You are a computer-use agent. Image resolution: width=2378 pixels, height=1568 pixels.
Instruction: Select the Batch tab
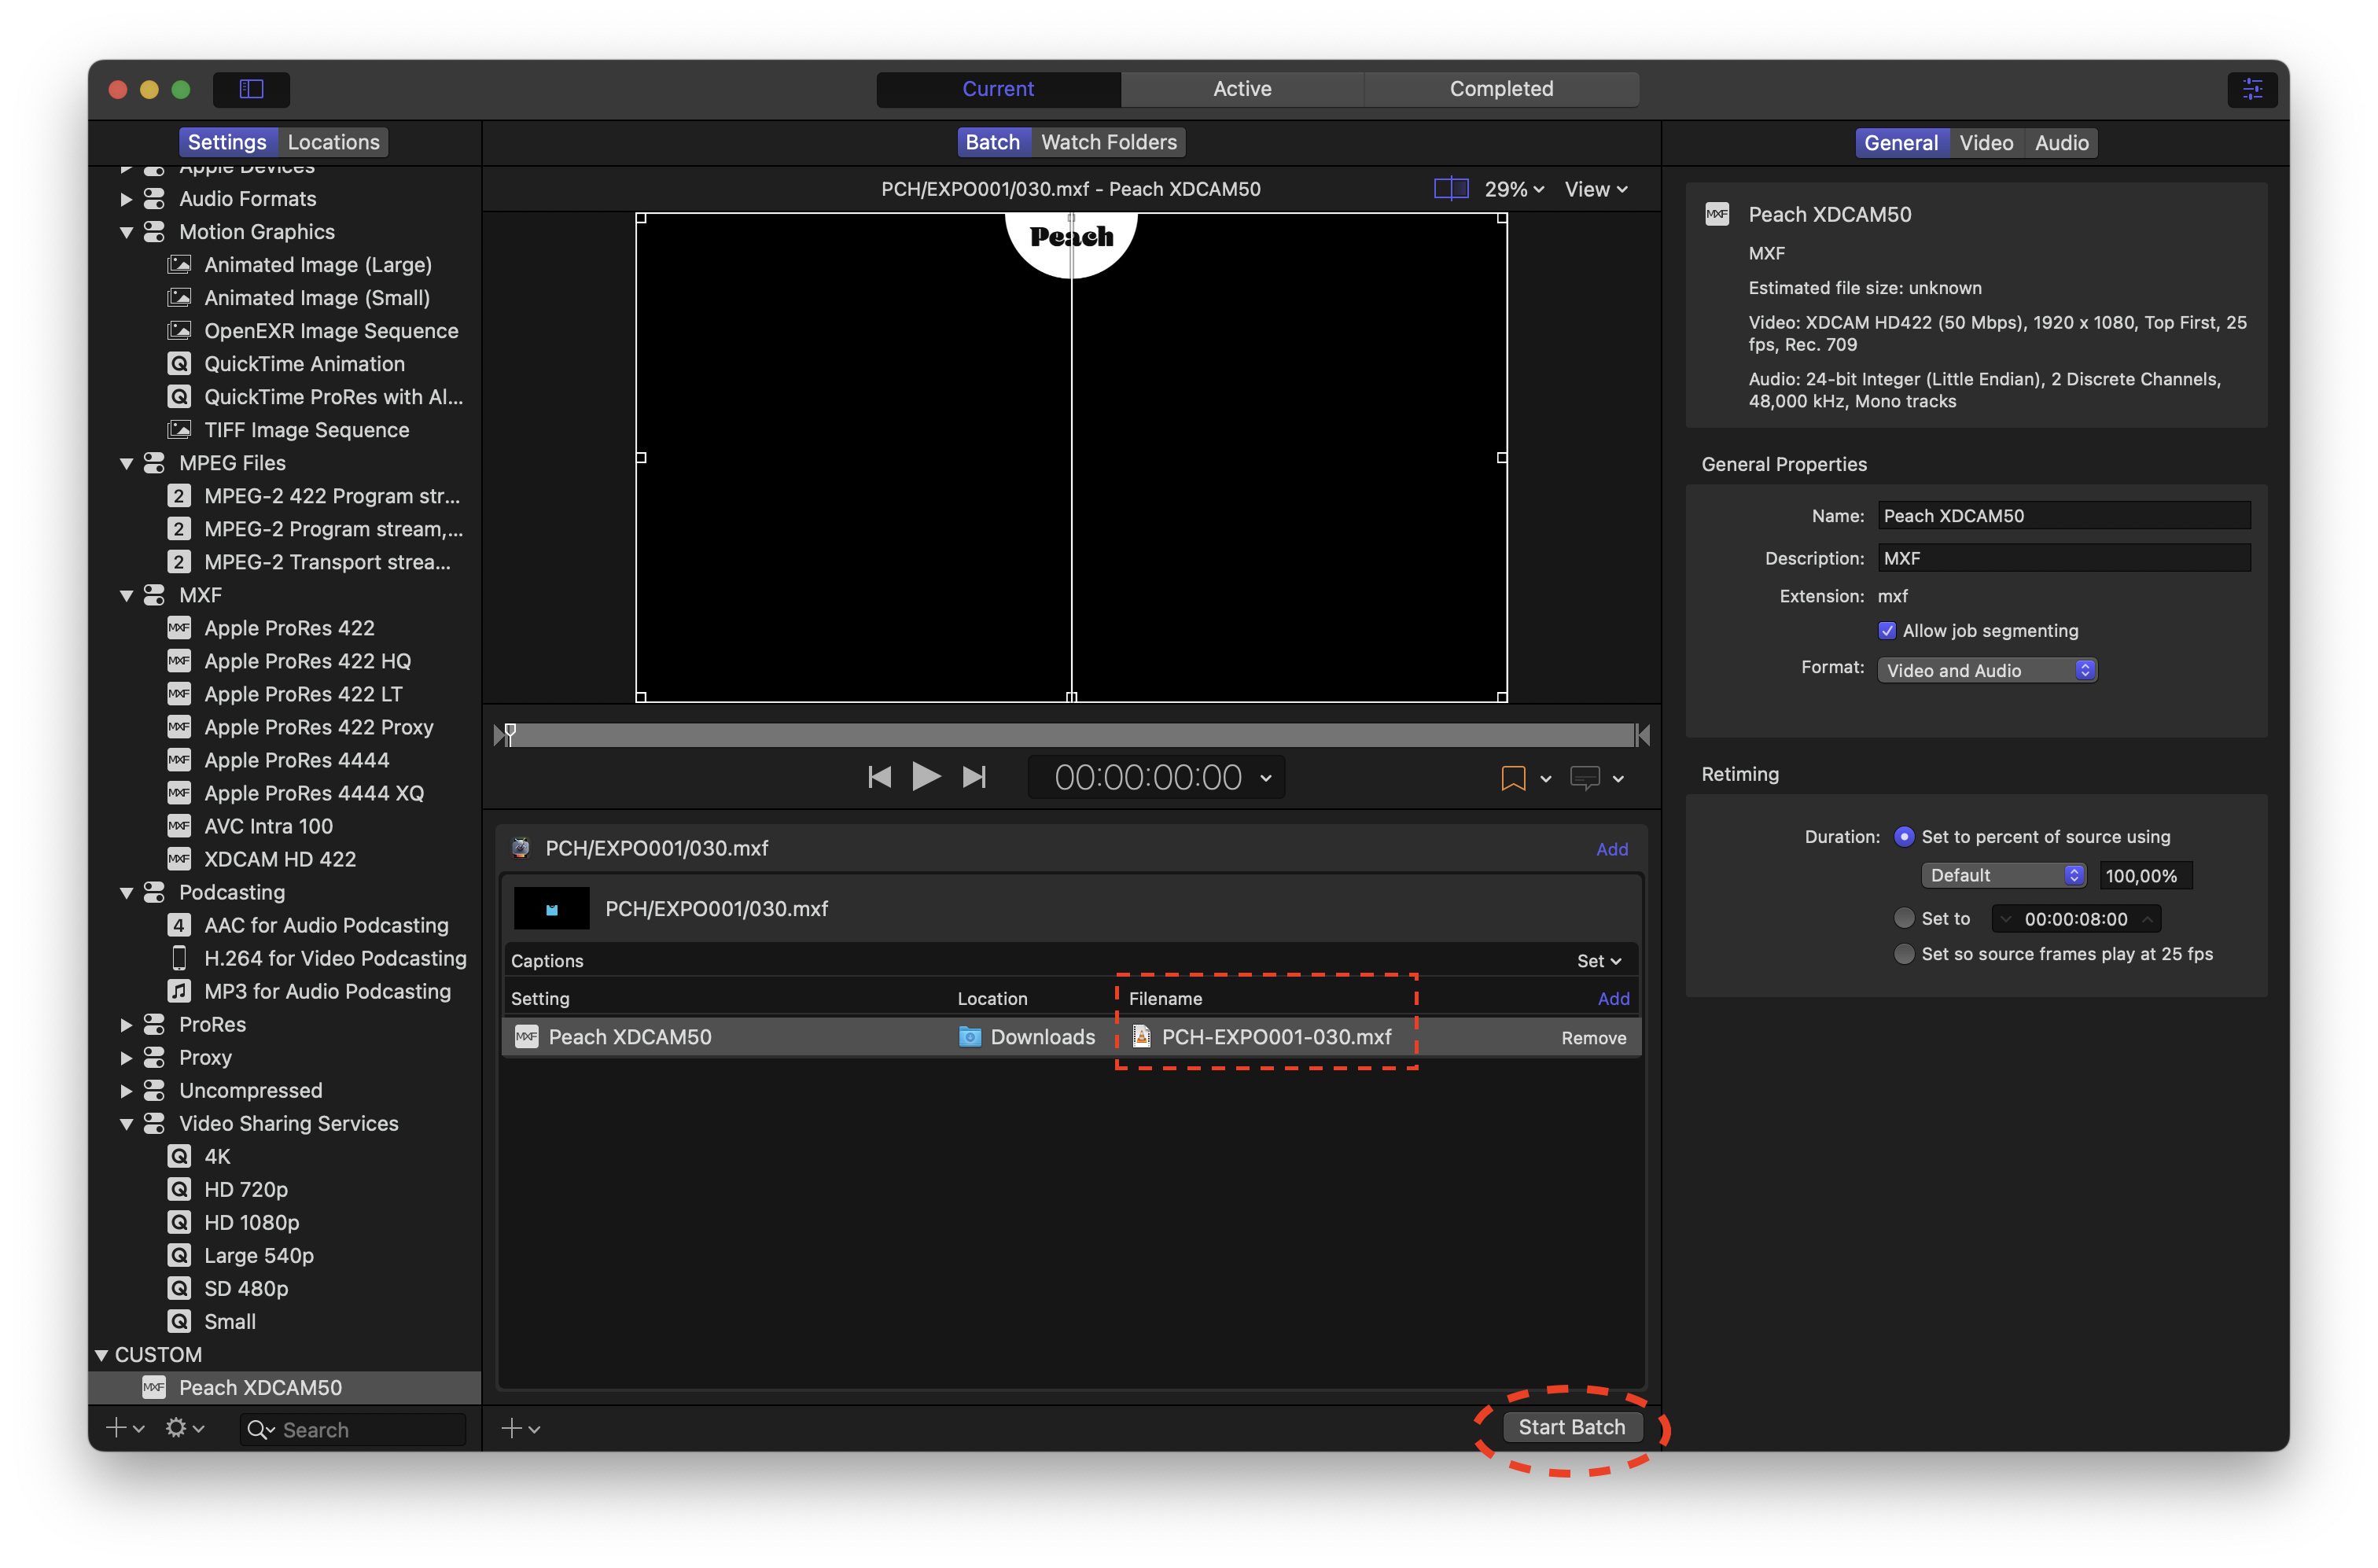tap(992, 142)
